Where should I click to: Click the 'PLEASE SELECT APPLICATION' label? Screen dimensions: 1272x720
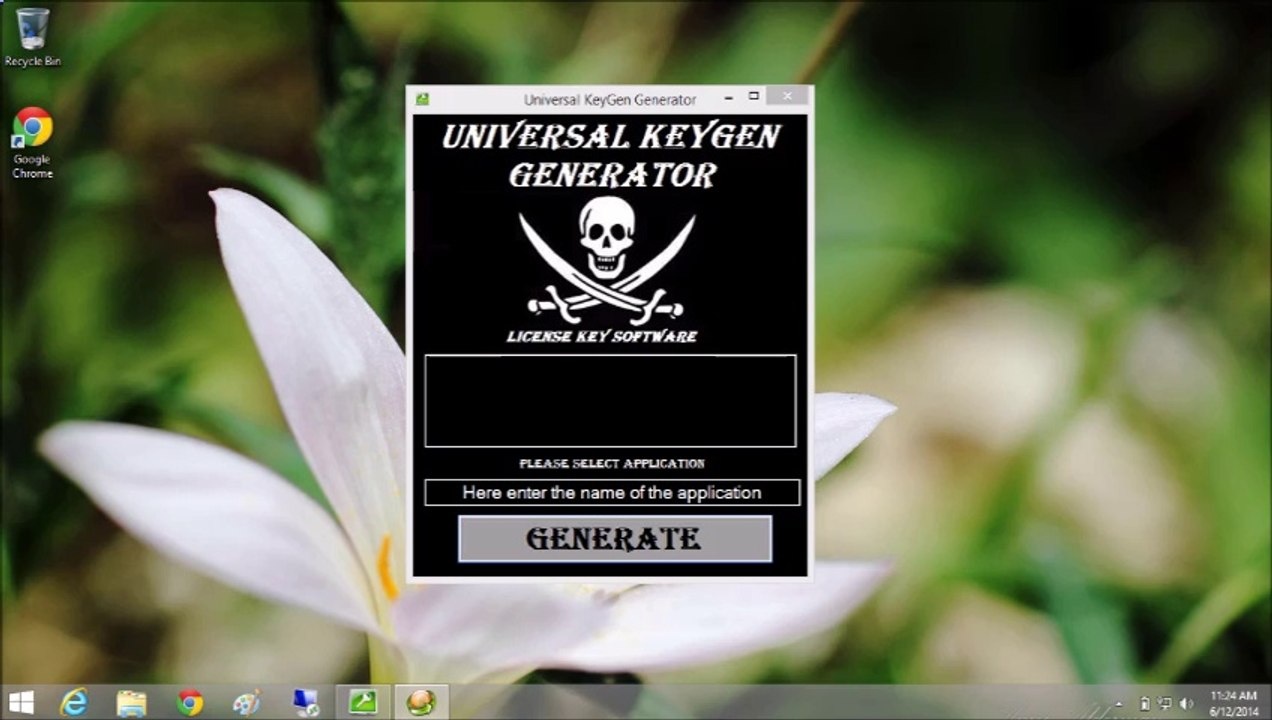pos(612,464)
